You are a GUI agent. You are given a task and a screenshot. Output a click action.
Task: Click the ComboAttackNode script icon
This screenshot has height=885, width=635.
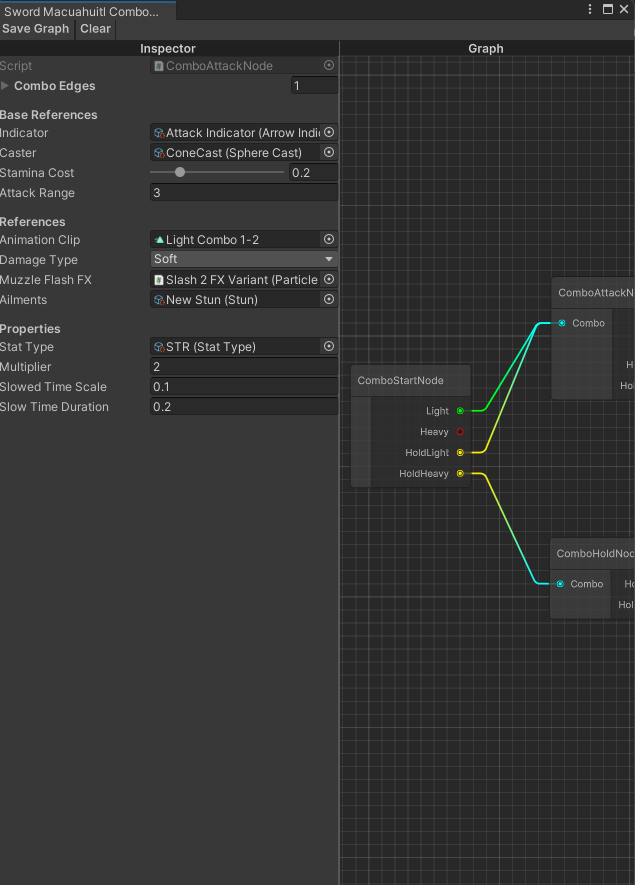tap(159, 66)
